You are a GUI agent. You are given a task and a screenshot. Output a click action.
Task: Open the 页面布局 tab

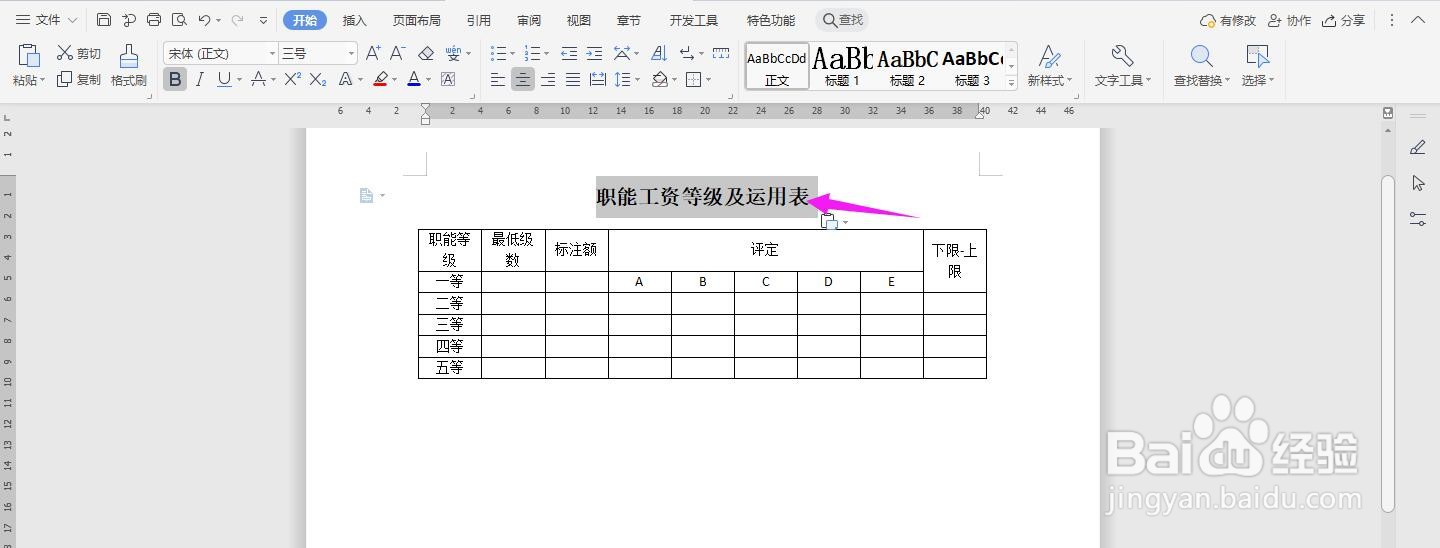click(417, 20)
